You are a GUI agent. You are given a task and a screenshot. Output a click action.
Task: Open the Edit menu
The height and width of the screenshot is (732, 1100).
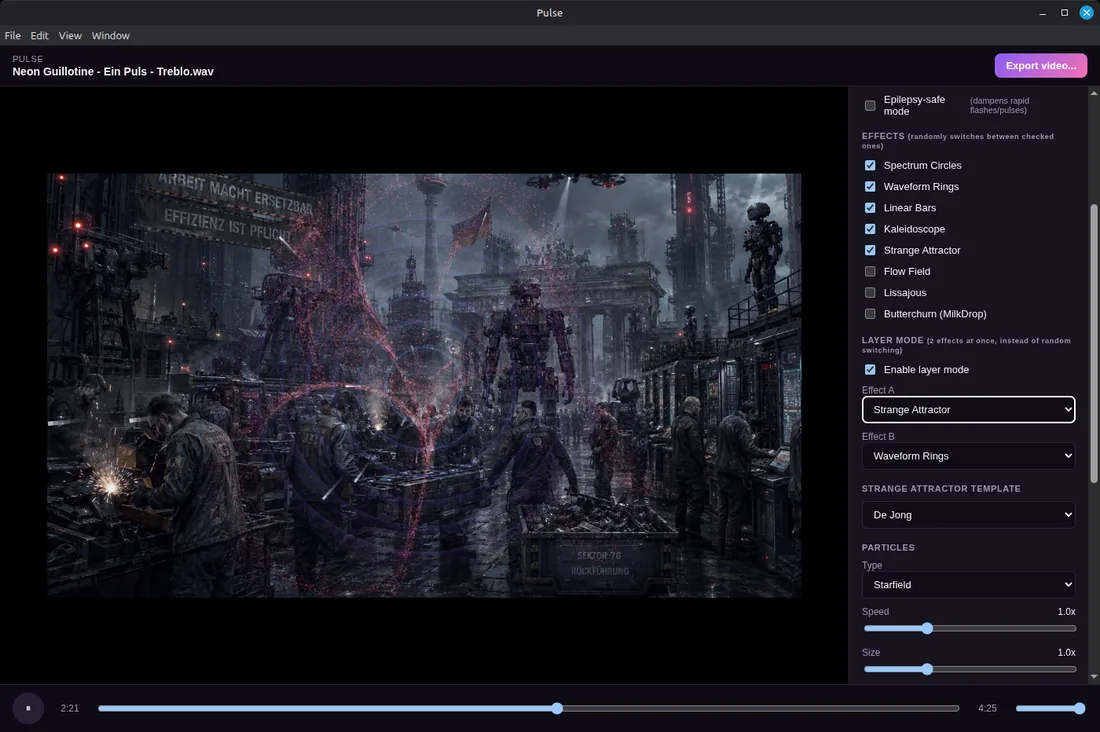point(39,36)
